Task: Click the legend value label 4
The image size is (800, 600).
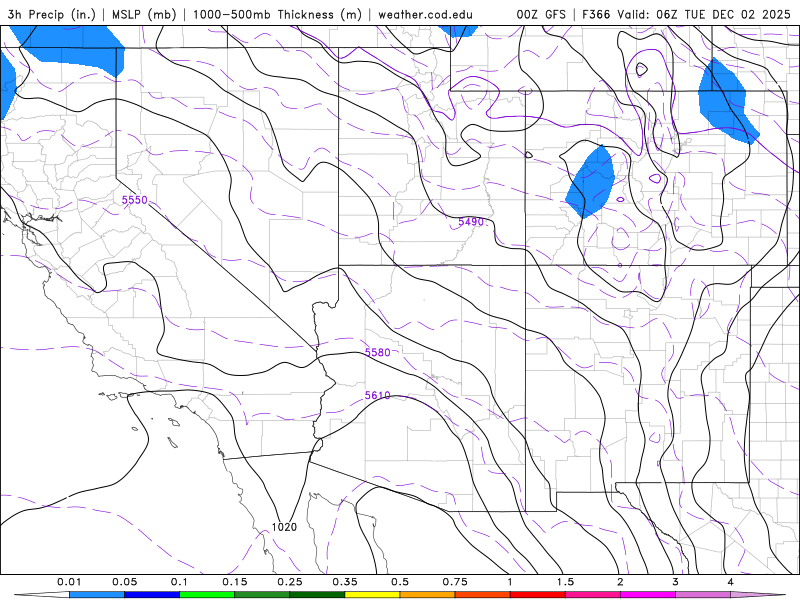Action: (731, 582)
